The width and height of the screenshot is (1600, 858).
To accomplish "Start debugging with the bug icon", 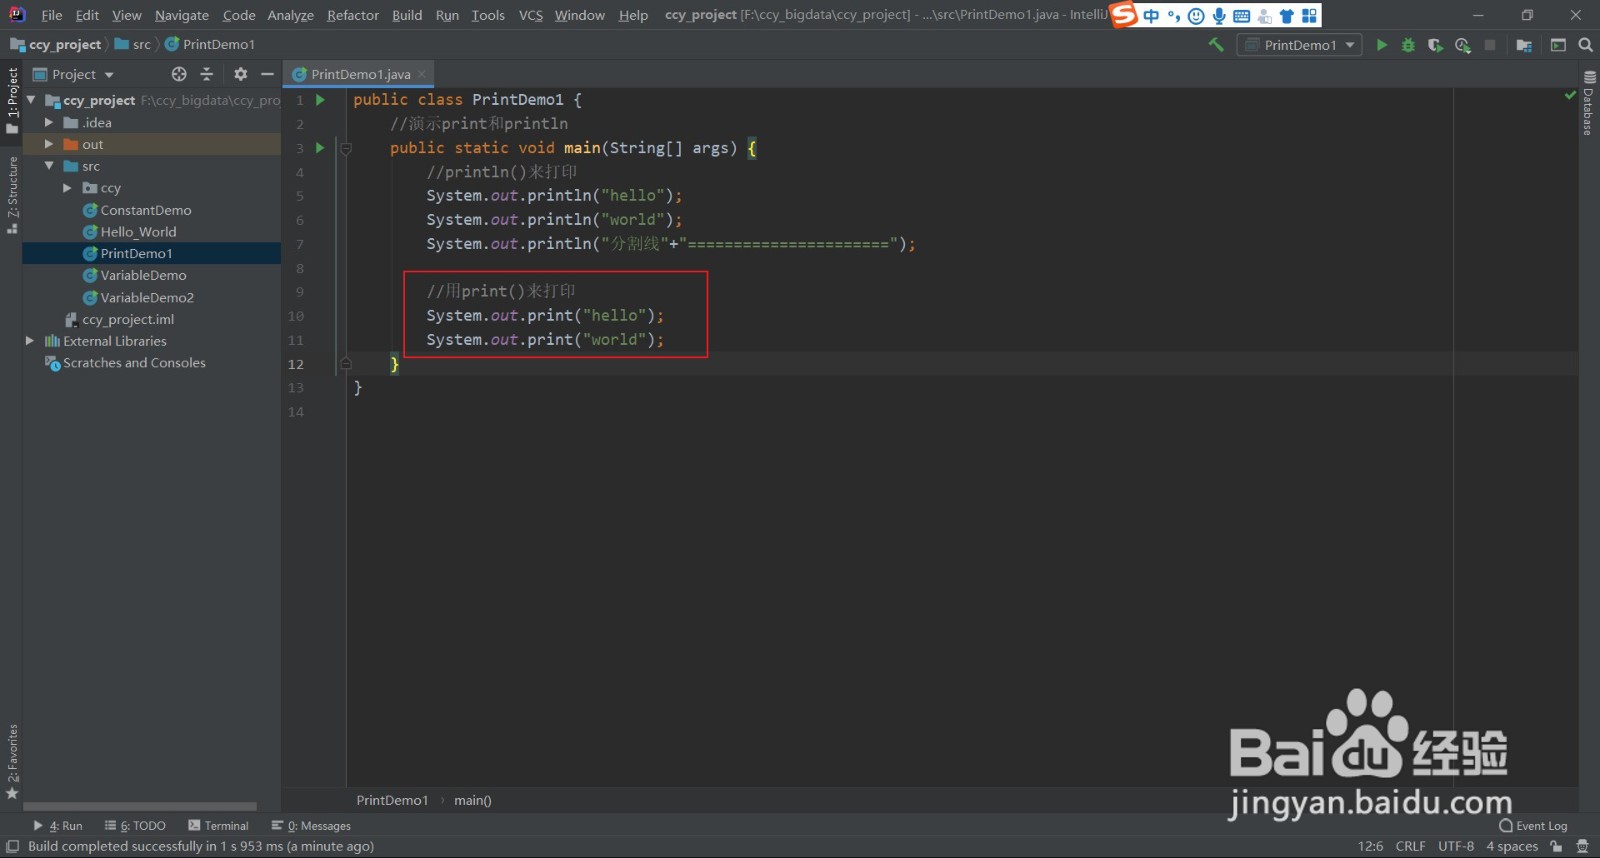I will pyautogui.click(x=1408, y=45).
